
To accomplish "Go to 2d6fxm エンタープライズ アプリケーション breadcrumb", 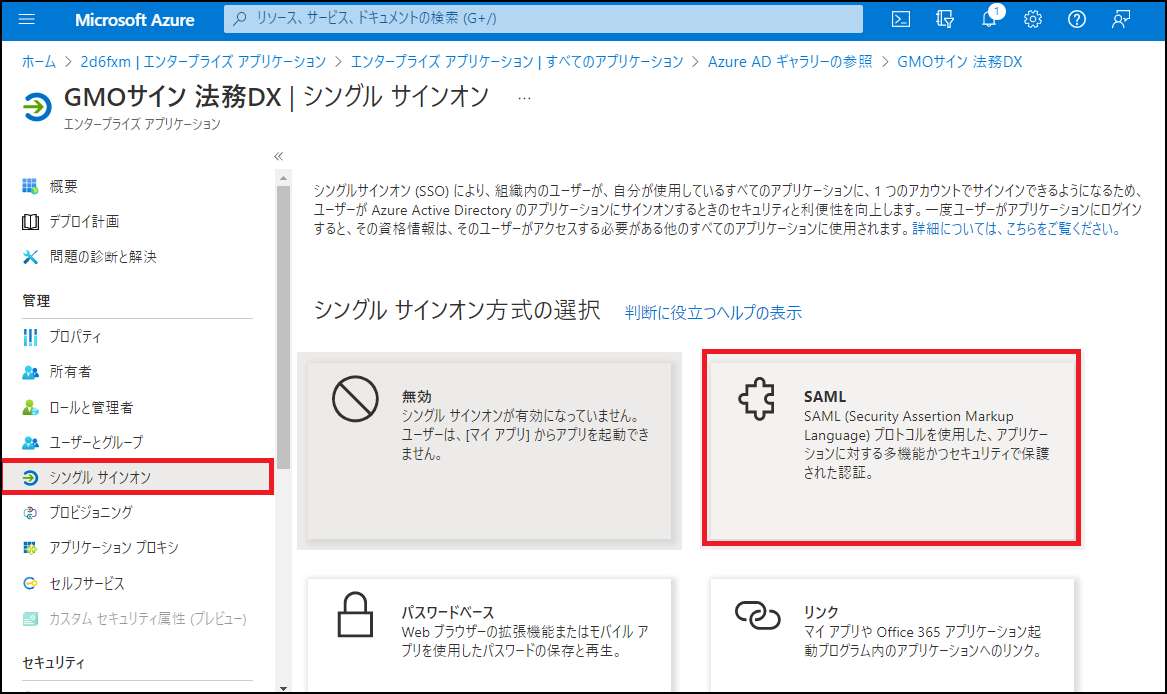I will click(x=203, y=62).
